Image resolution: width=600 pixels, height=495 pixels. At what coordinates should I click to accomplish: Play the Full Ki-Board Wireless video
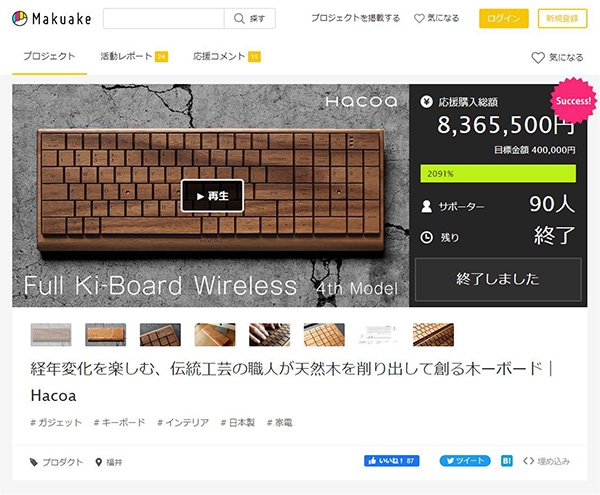pyautogui.click(x=212, y=195)
